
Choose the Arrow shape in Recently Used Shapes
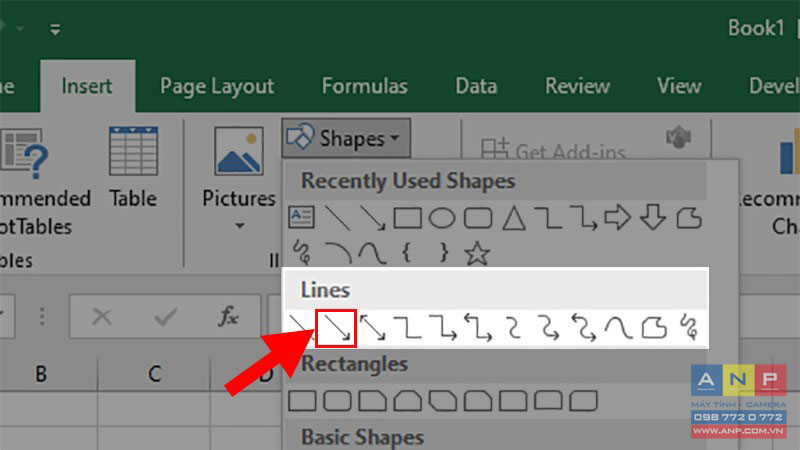click(x=372, y=218)
